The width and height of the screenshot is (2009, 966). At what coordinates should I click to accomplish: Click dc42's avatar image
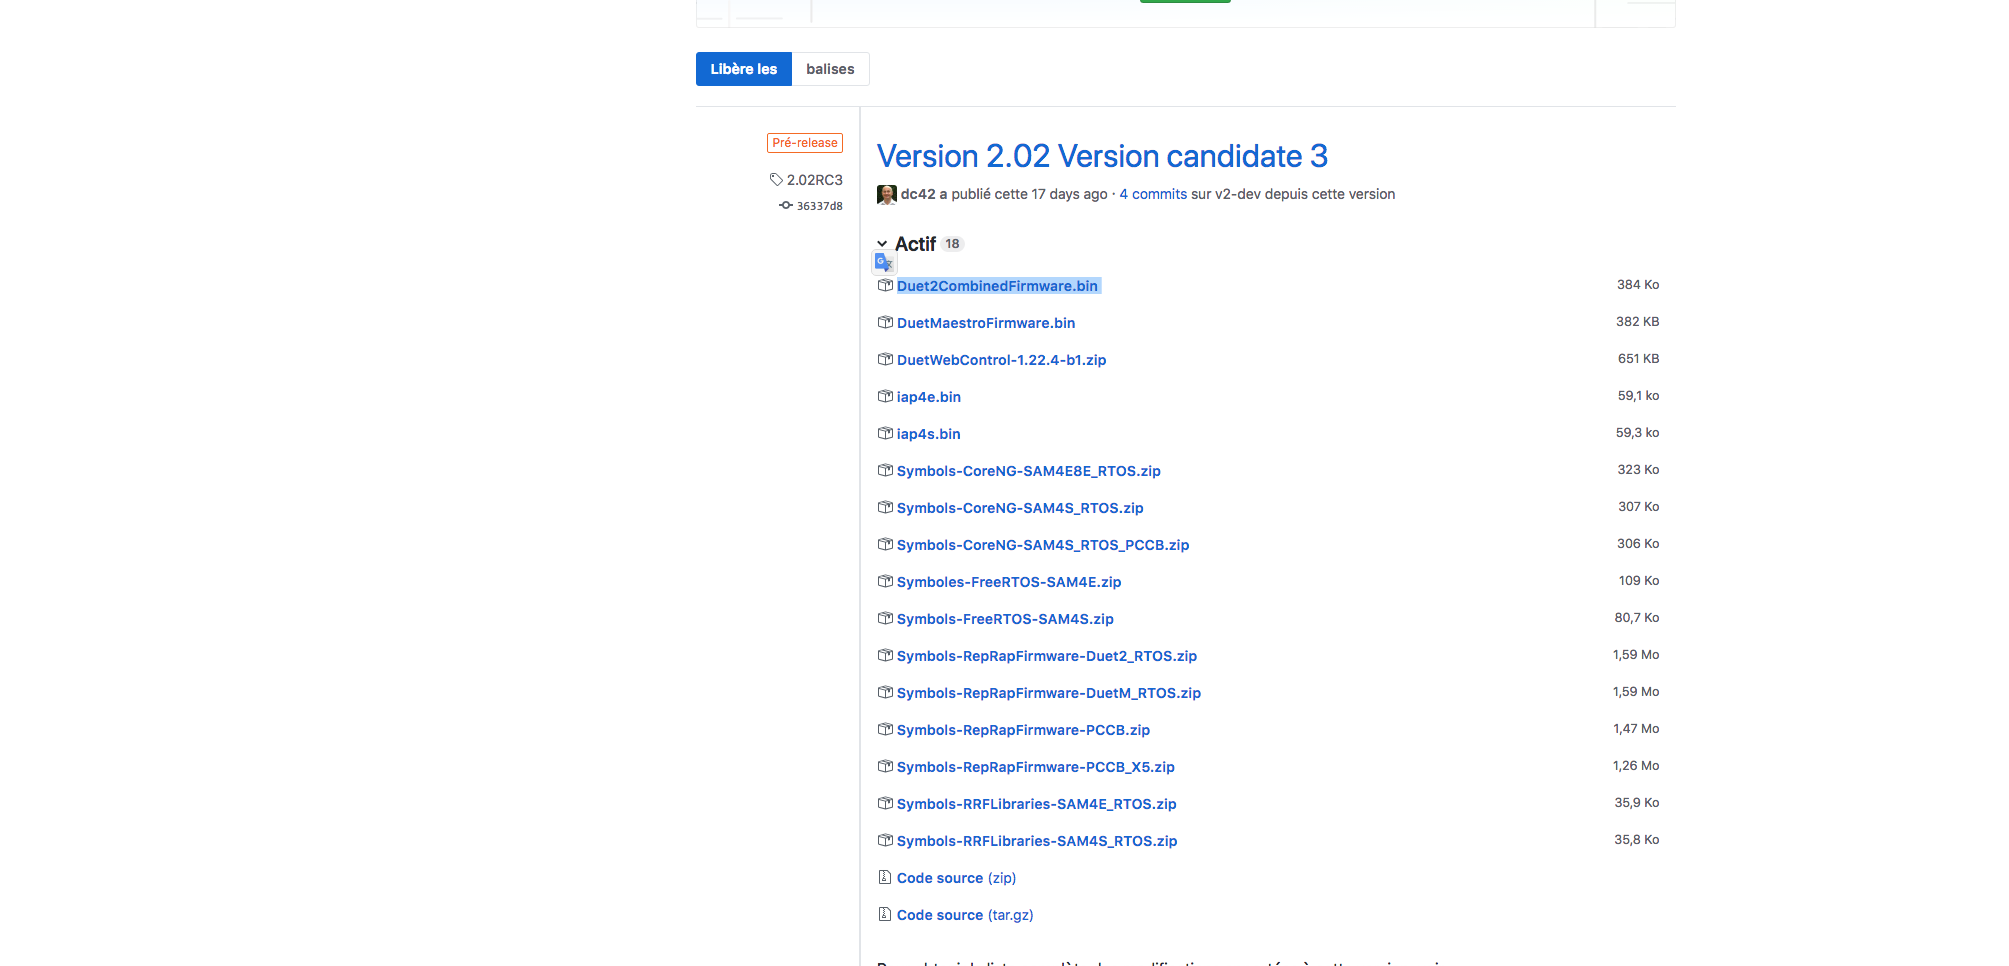(887, 194)
